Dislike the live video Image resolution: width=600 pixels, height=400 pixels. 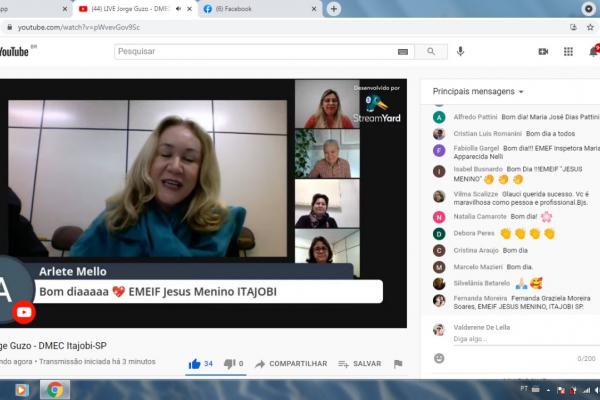click(x=229, y=364)
